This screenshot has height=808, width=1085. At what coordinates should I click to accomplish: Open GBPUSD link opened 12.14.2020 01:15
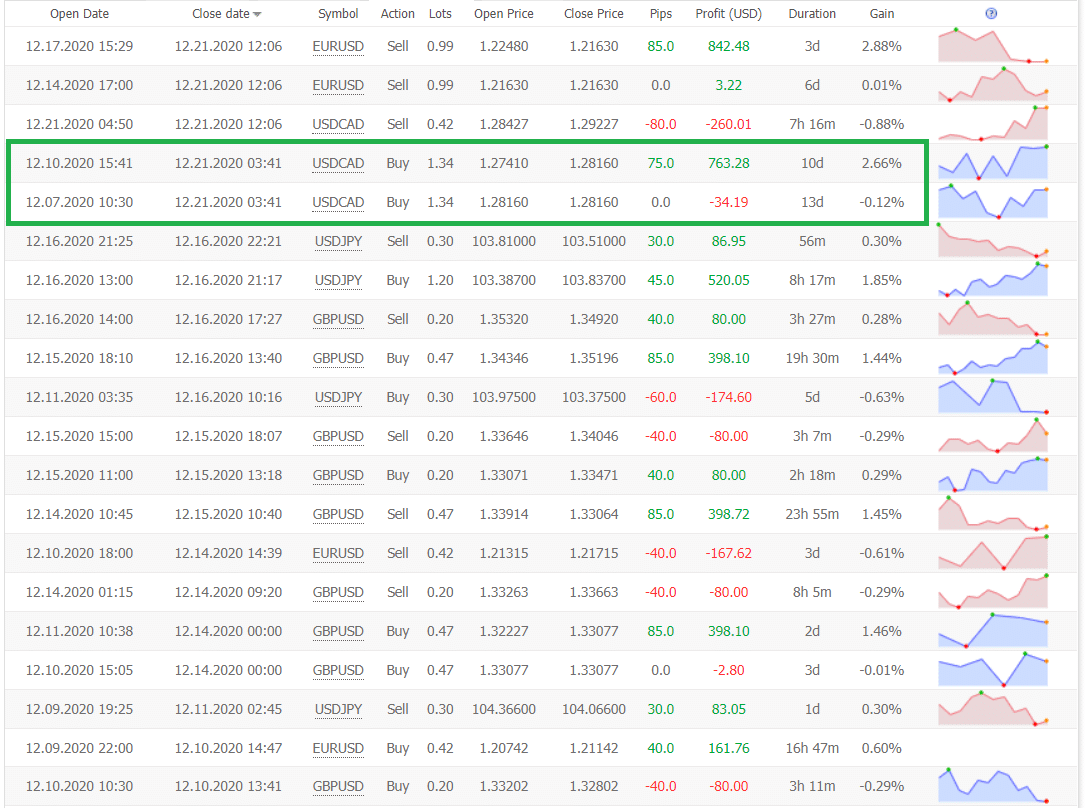[x=338, y=592]
